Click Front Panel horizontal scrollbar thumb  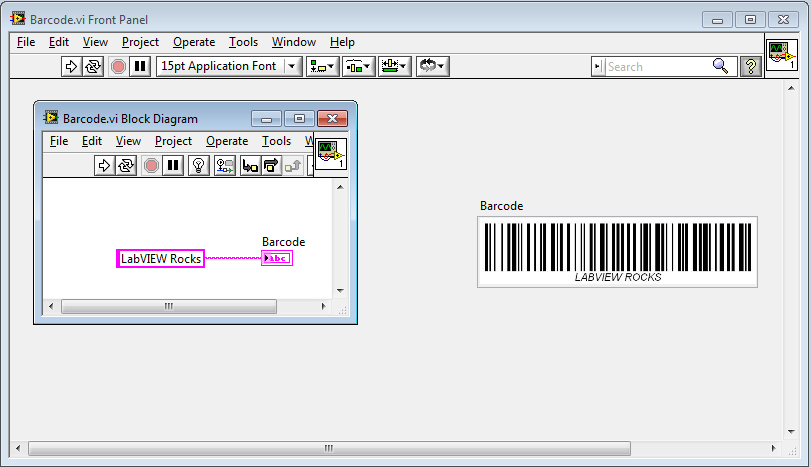(x=329, y=448)
